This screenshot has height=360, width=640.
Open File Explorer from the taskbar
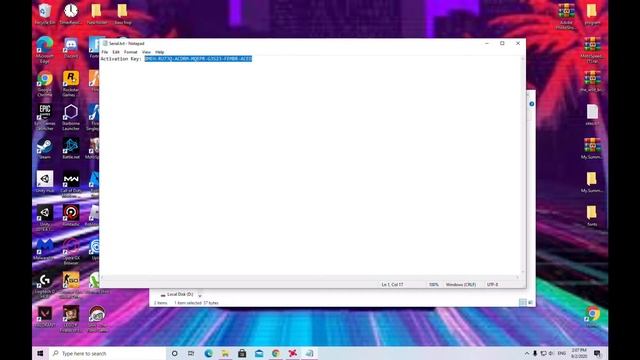coord(225,353)
